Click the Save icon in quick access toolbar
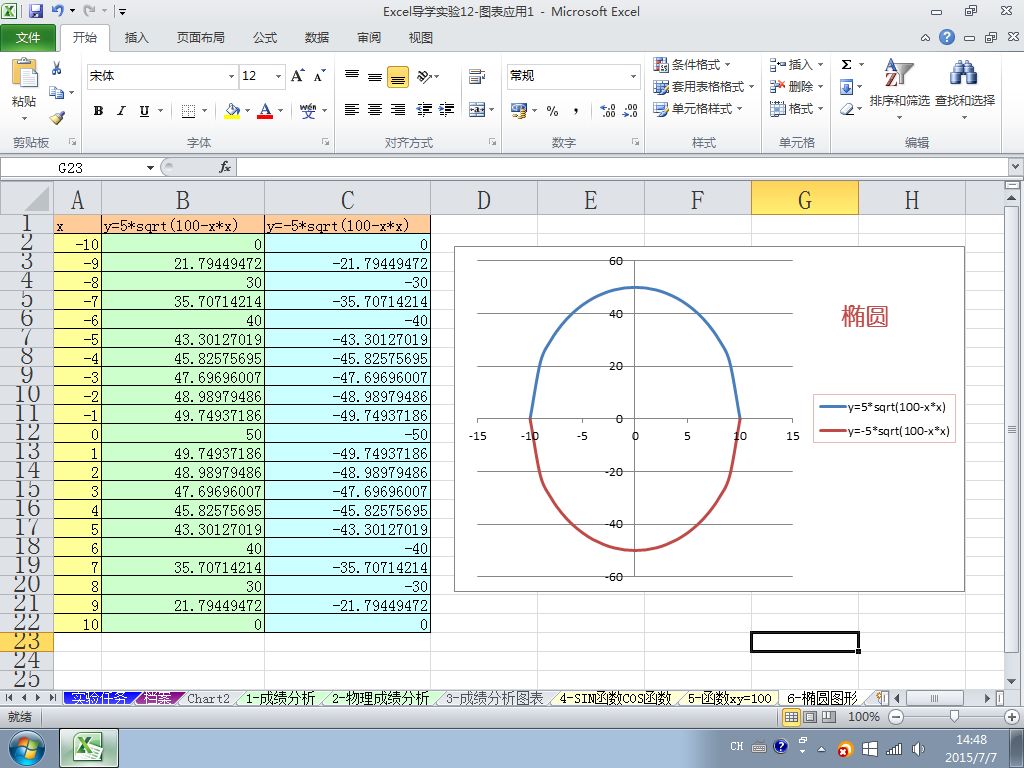The width and height of the screenshot is (1024, 768). tap(36, 12)
